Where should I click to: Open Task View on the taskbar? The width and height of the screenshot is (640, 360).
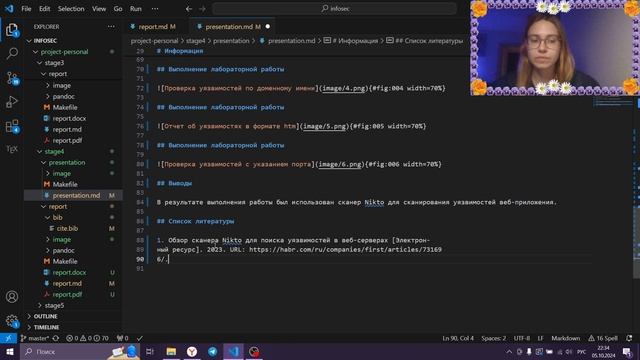(x=150, y=351)
